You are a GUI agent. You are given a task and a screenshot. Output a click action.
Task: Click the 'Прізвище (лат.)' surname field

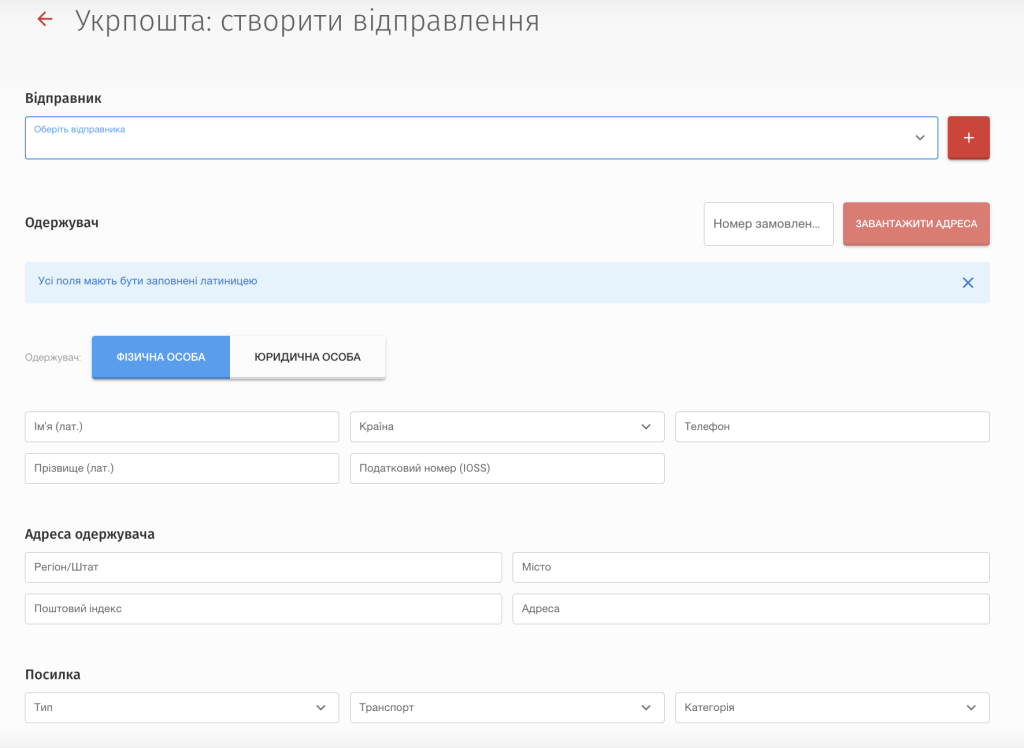(181, 468)
